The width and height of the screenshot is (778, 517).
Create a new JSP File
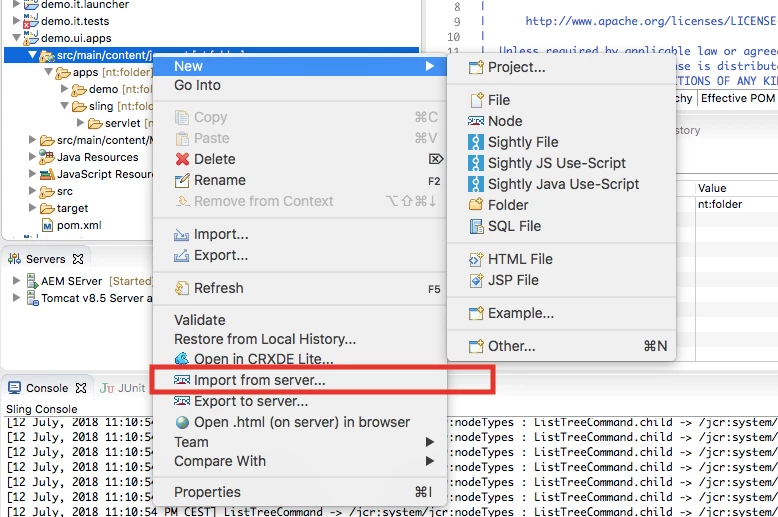562,280
